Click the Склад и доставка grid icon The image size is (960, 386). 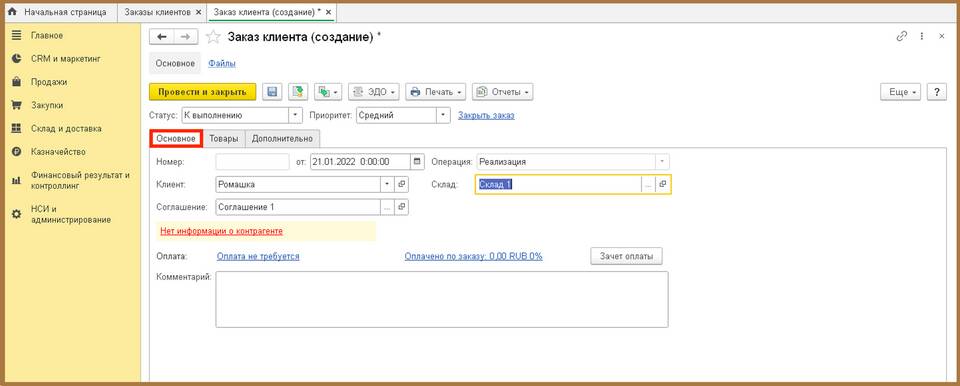17,129
